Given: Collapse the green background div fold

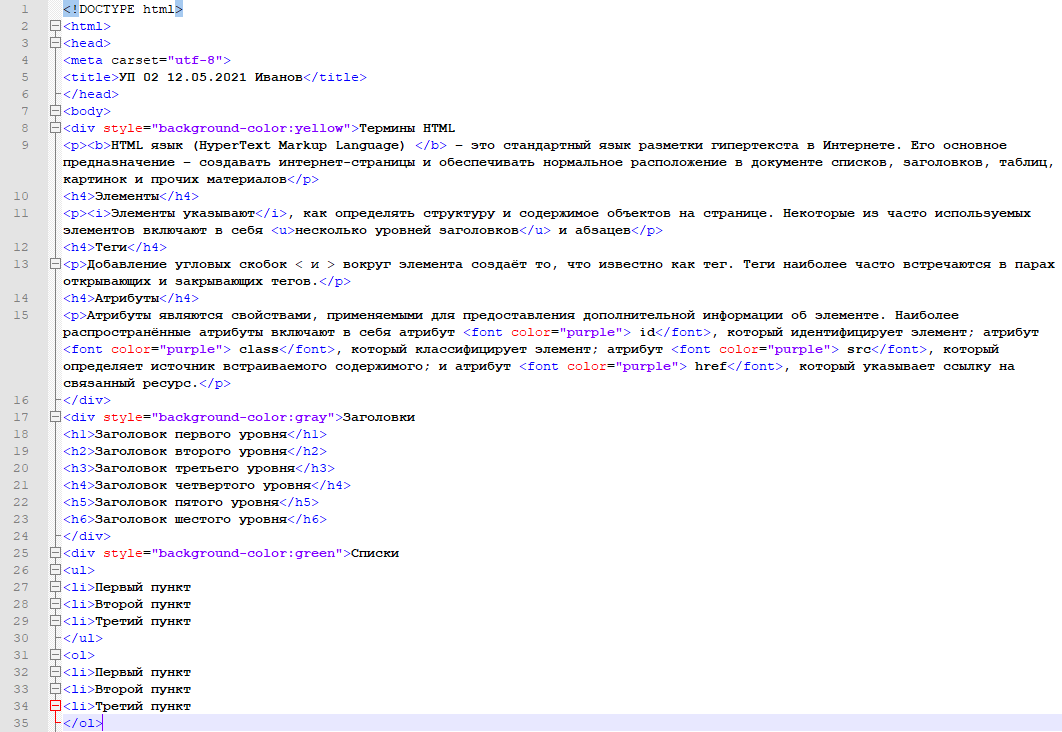Looking at the screenshot, I should pos(56,553).
